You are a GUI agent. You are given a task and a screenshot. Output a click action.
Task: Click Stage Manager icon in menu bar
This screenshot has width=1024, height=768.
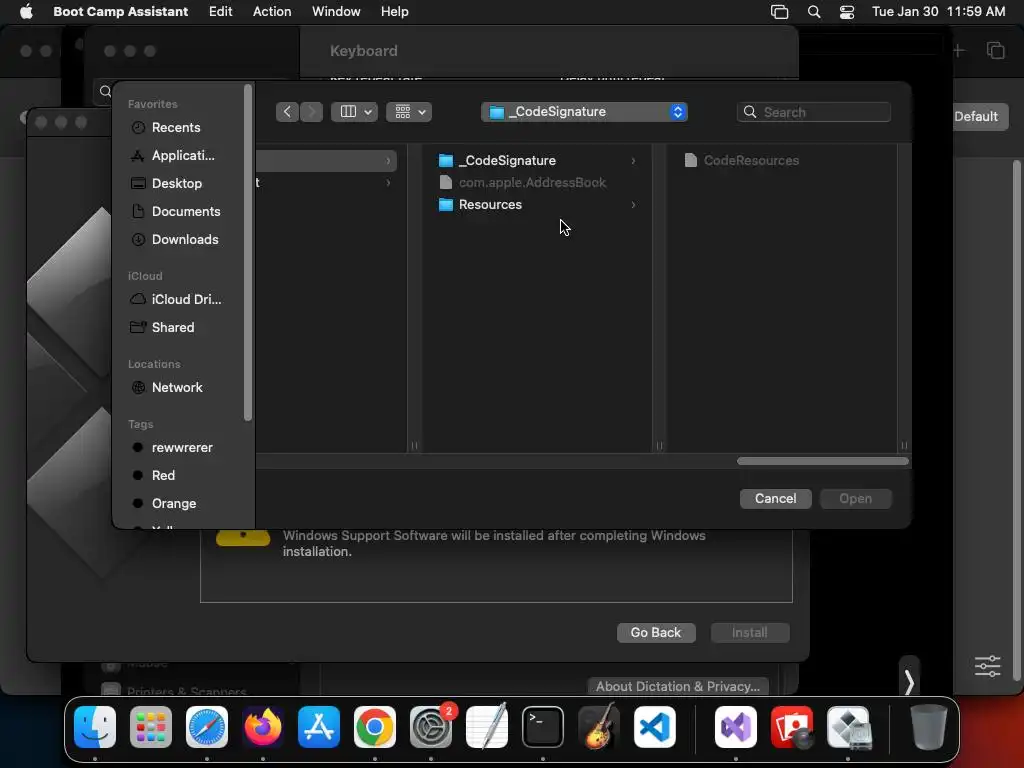[x=780, y=11]
